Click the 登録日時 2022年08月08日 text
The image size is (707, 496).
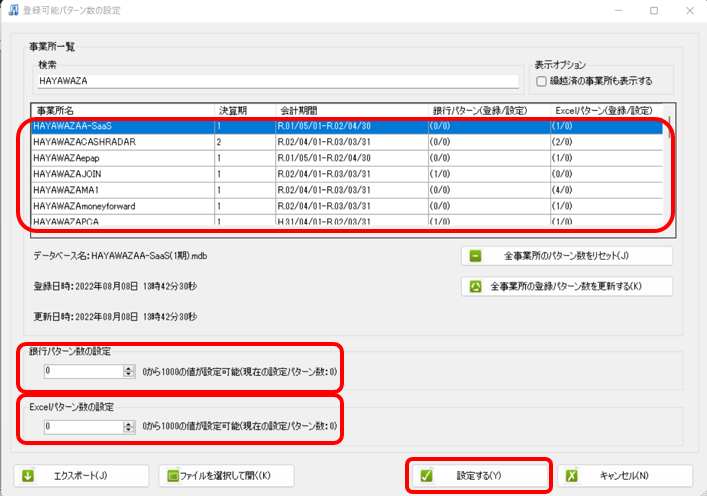[x=115, y=286]
